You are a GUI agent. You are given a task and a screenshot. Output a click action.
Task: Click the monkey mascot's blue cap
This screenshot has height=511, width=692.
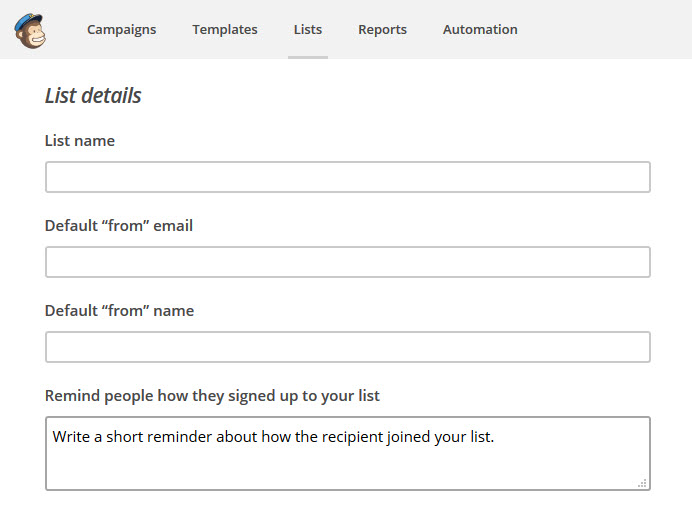(29, 22)
